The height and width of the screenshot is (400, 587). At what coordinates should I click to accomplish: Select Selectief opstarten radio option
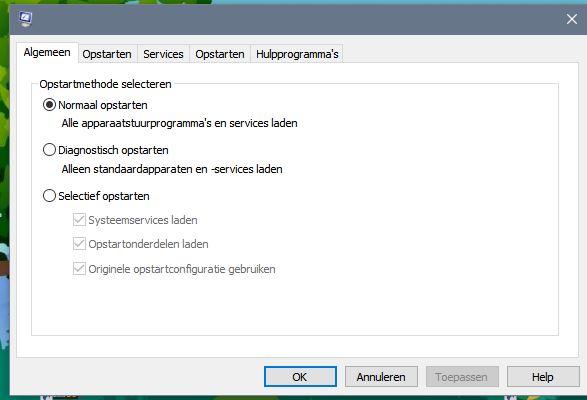[x=49, y=196]
